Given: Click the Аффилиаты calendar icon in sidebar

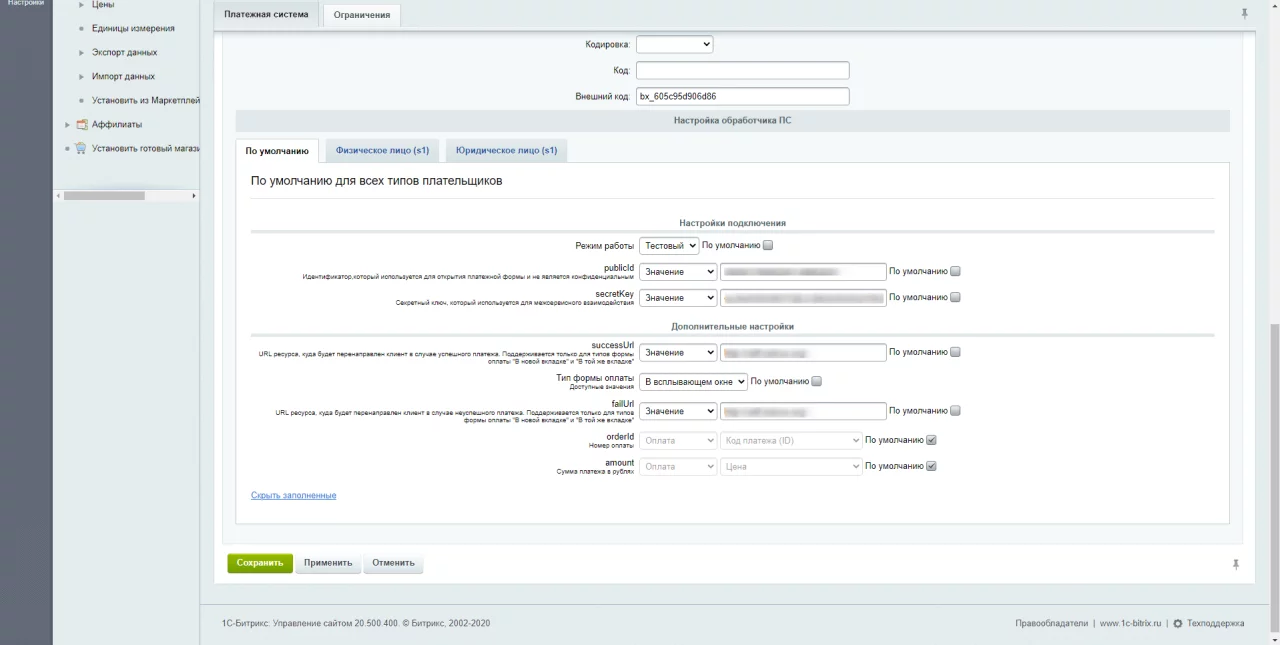Looking at the screenshot, I should [82, 125].
